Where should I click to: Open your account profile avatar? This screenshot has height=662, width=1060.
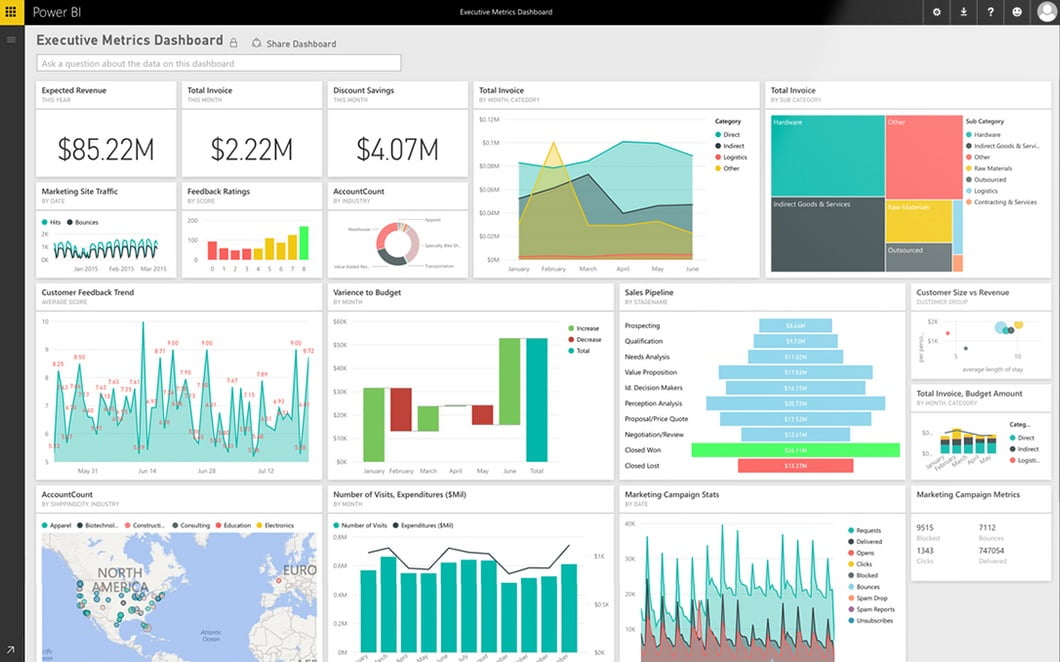tap(1044, 11)
